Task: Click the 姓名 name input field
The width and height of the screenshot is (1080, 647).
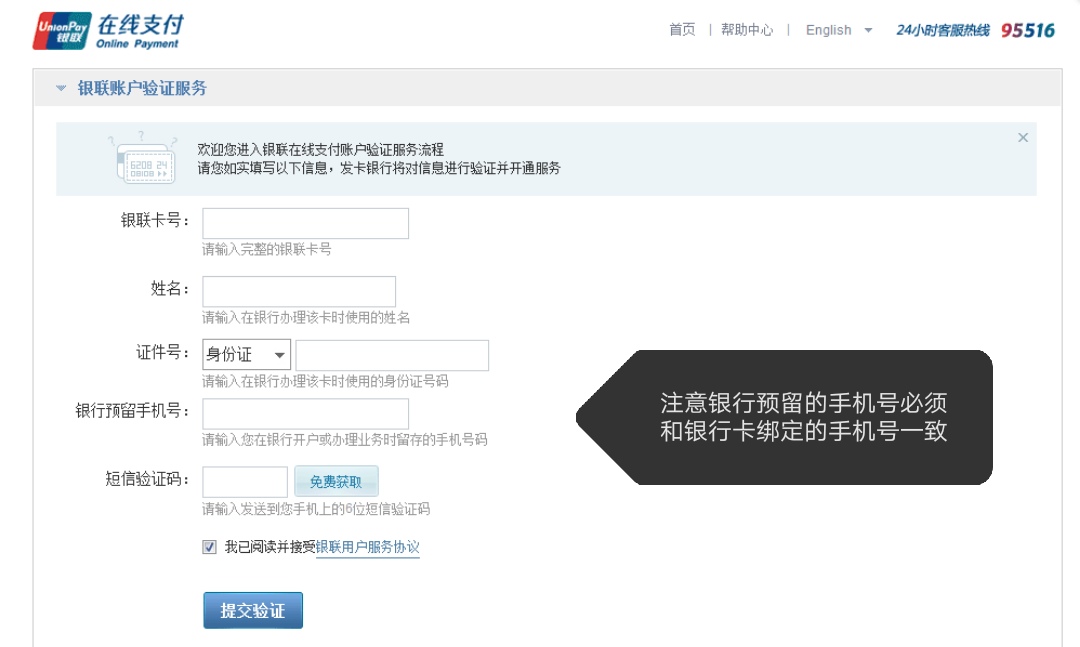Action: (x=298, y=289)
